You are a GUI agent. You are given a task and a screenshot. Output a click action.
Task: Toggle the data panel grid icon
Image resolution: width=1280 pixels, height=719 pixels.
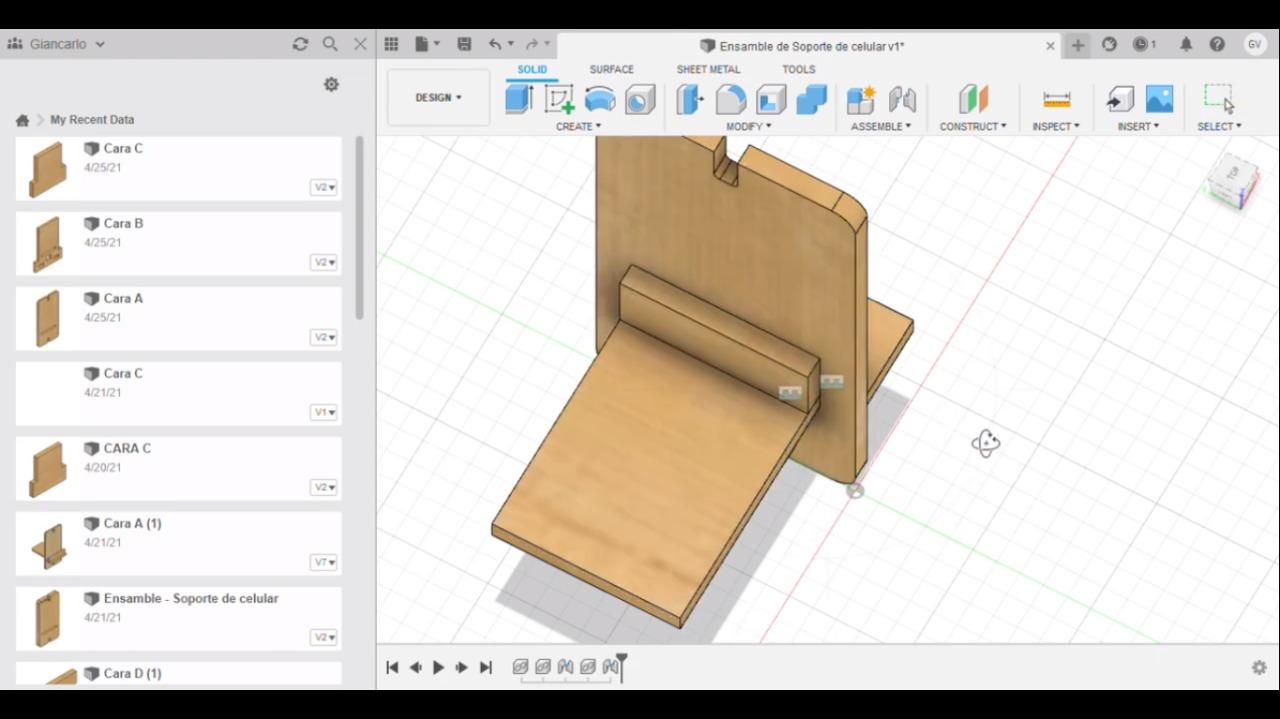pyautogui.click(x=391, y=44)
